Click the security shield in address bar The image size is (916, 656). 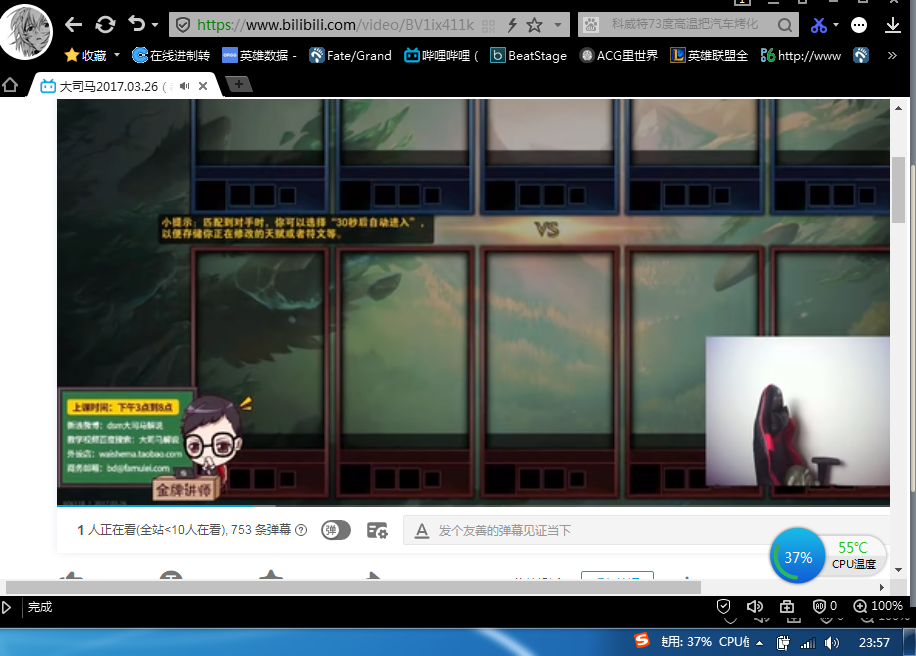[183, 25]
